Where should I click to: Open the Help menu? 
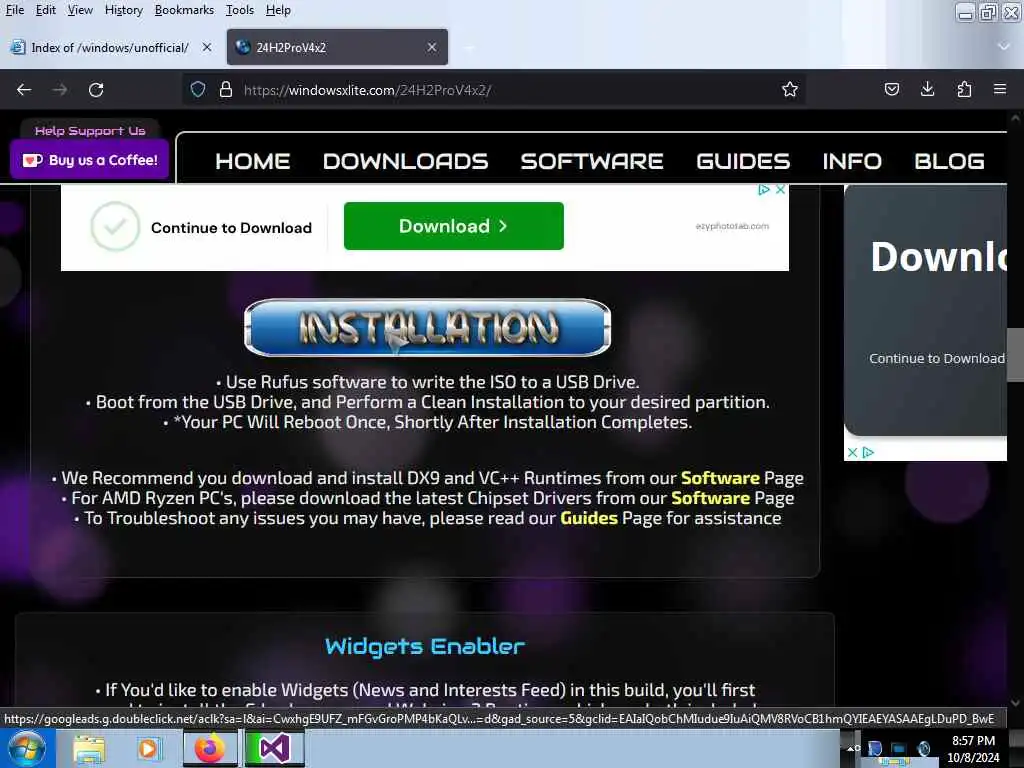tap(278, 10)
